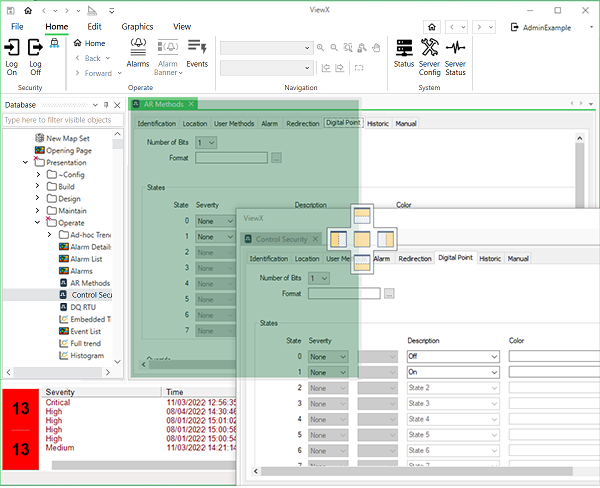Image resolution: width=600 pixels, height=488 pixels.
Task: Click the top docking guide icon
Action: pos(362,217)
